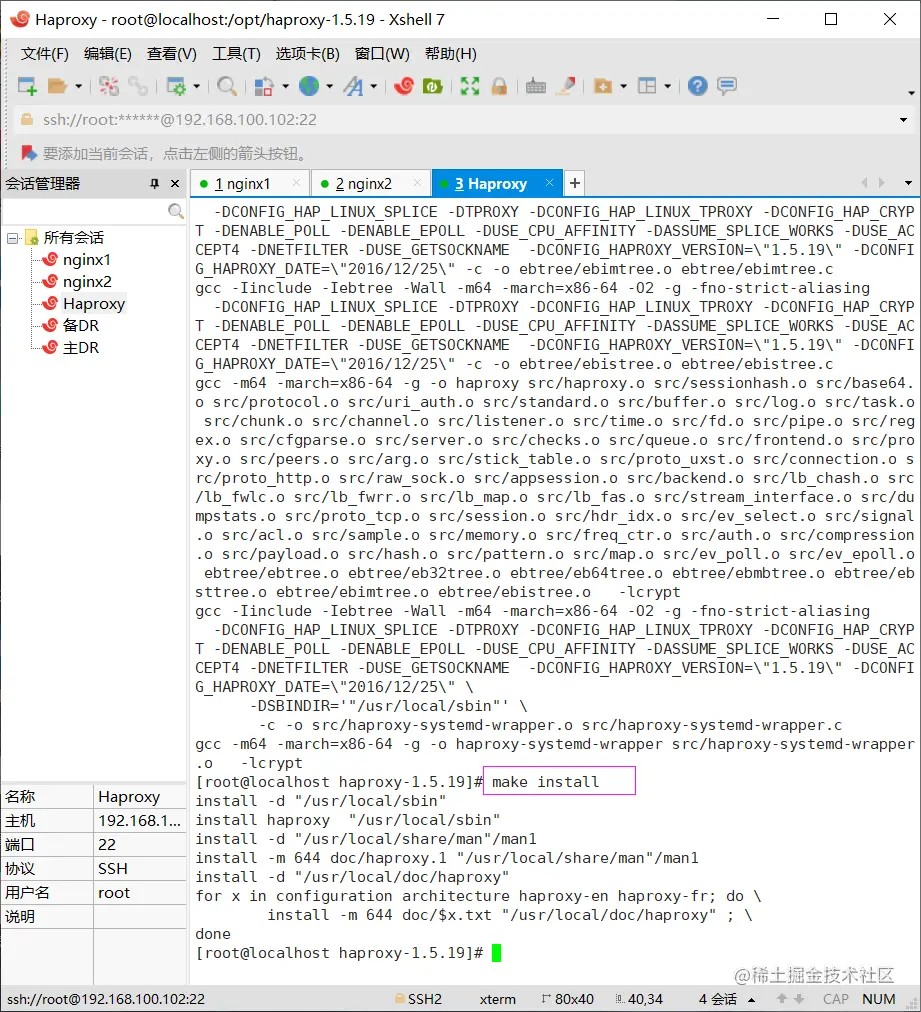Screen dimensions: 921x1012
Task: Click the layout panes toolbar icon
Action: (647, 86)
